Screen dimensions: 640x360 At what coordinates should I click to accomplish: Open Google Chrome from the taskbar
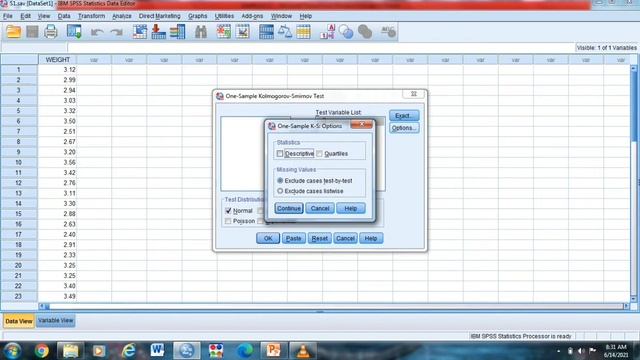pos(42,351)
